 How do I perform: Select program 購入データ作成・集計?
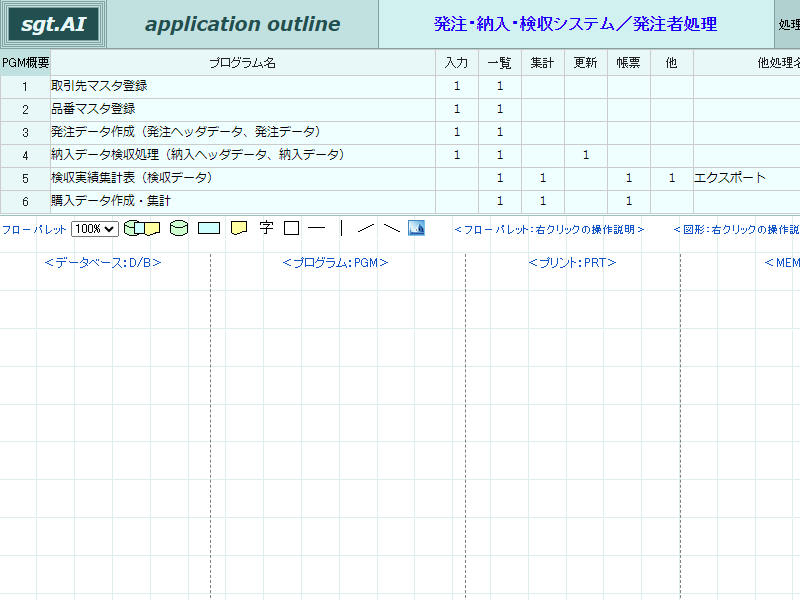pos(243,201)
